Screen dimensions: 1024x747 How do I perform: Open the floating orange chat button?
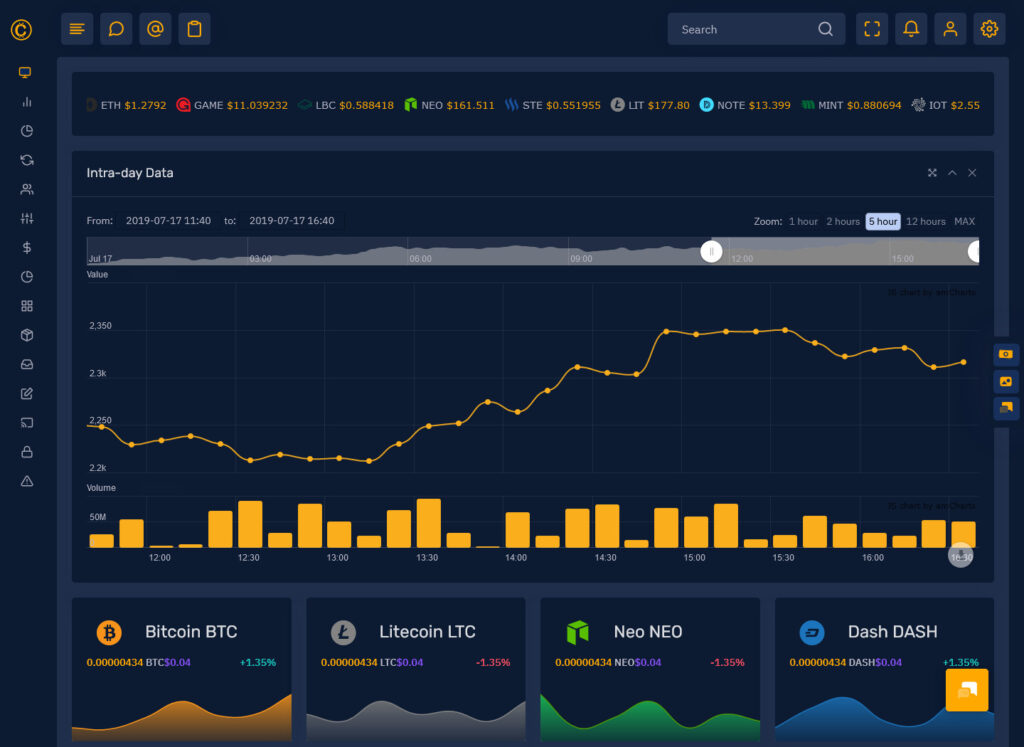[967, 690]
